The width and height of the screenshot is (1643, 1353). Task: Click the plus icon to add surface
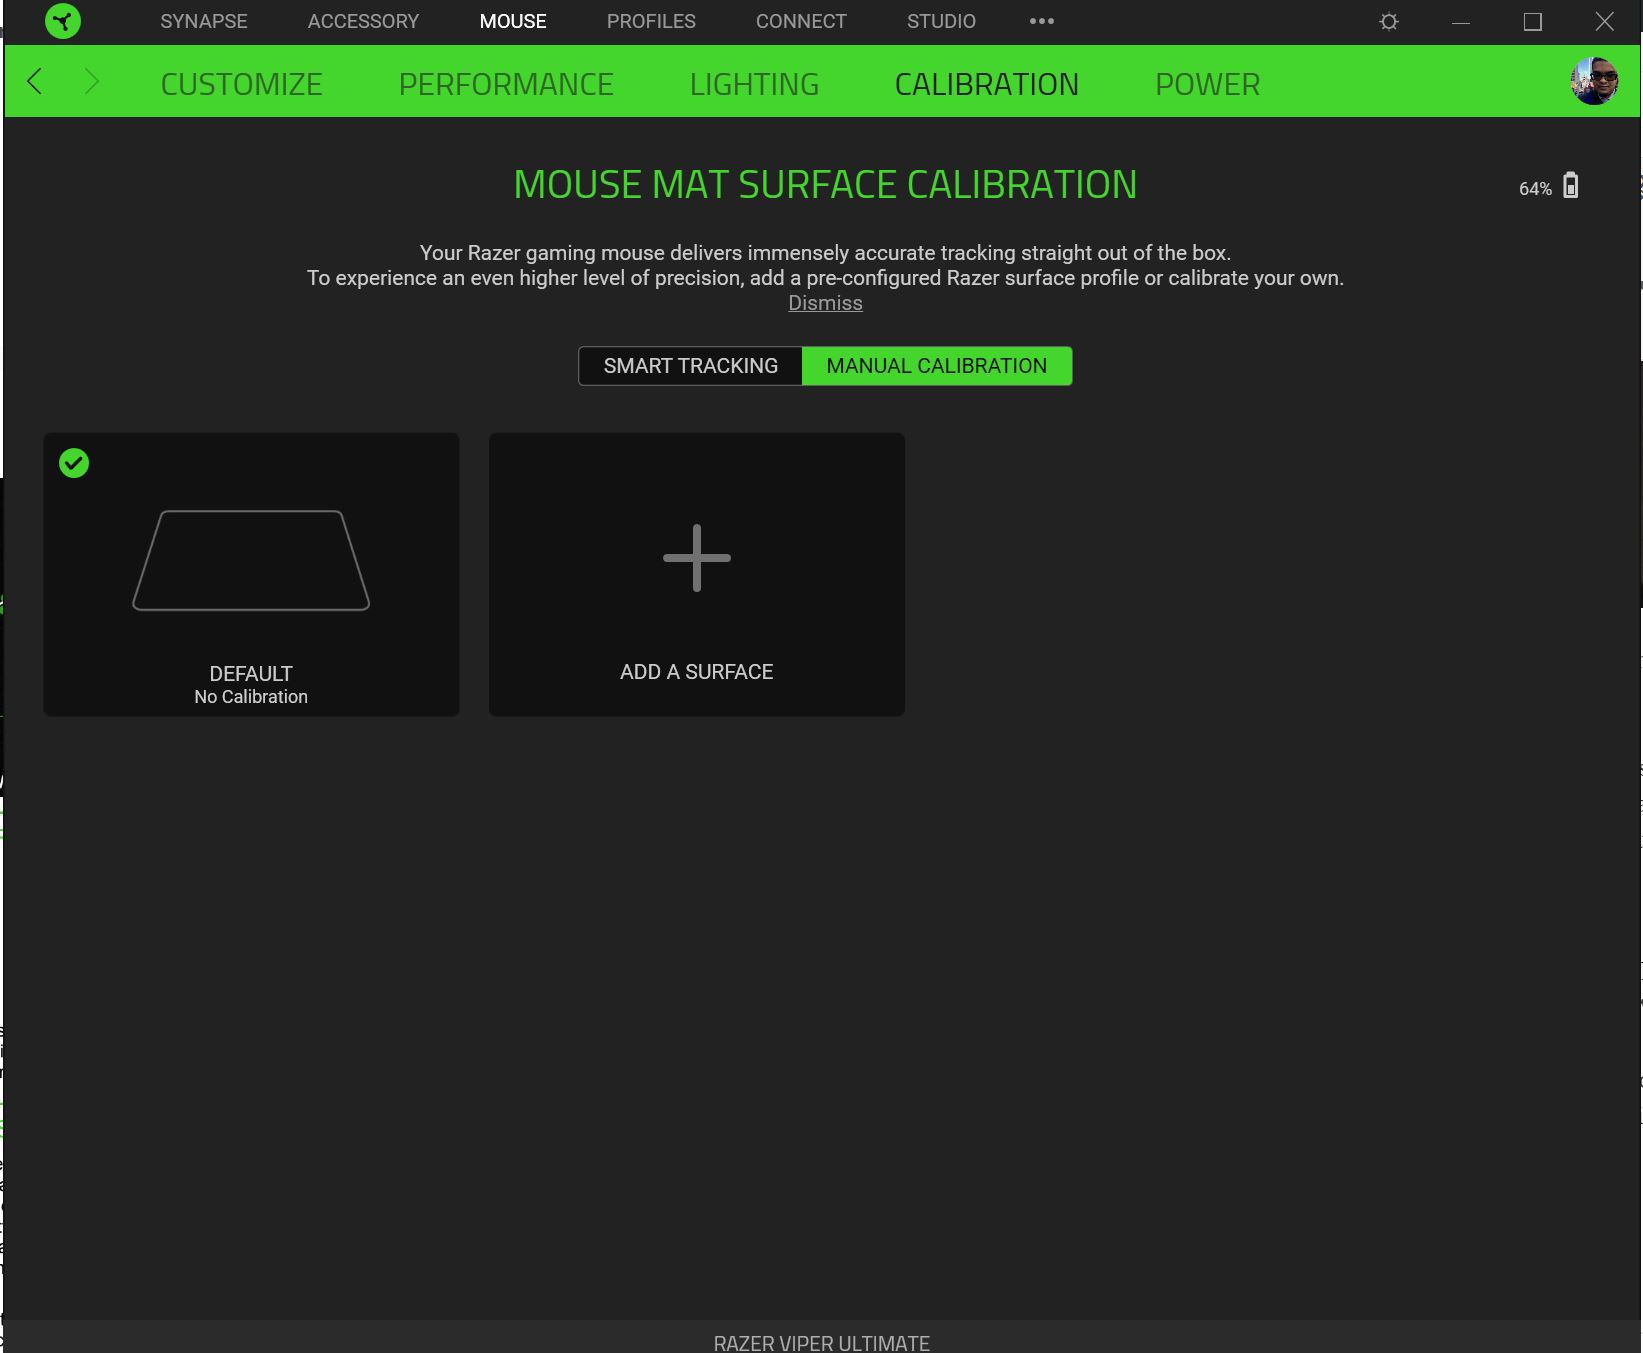[697, 558]
